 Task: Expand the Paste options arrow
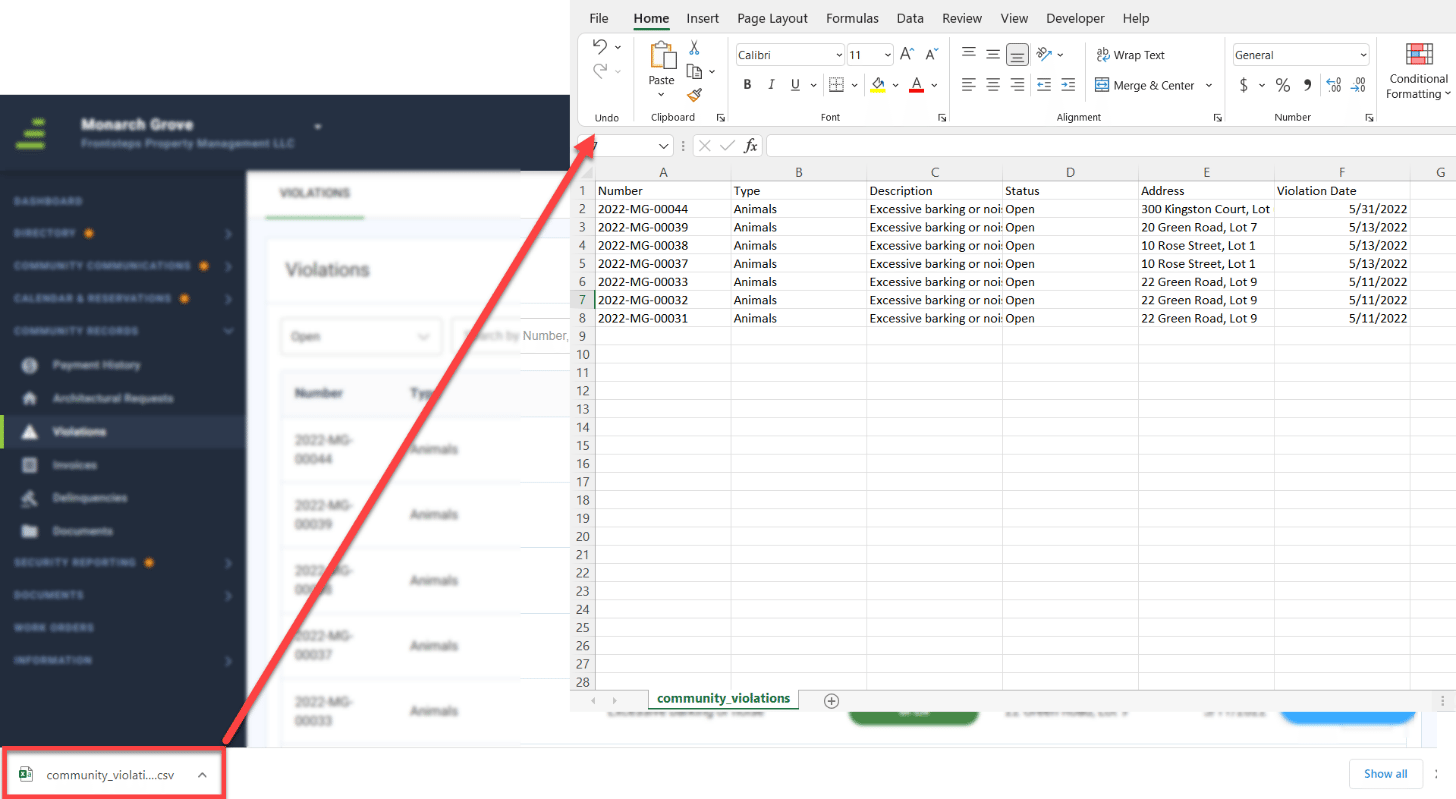pos(661,95)
